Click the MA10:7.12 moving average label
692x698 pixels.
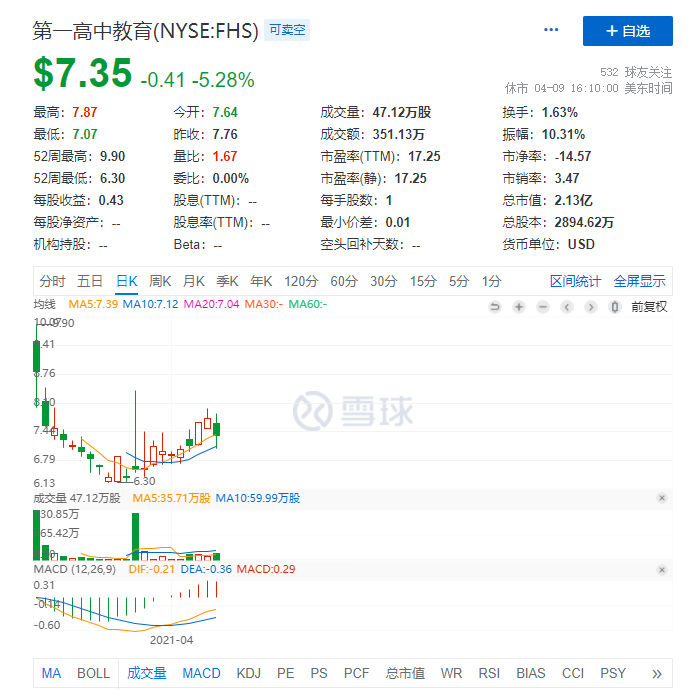click(150, 304)
